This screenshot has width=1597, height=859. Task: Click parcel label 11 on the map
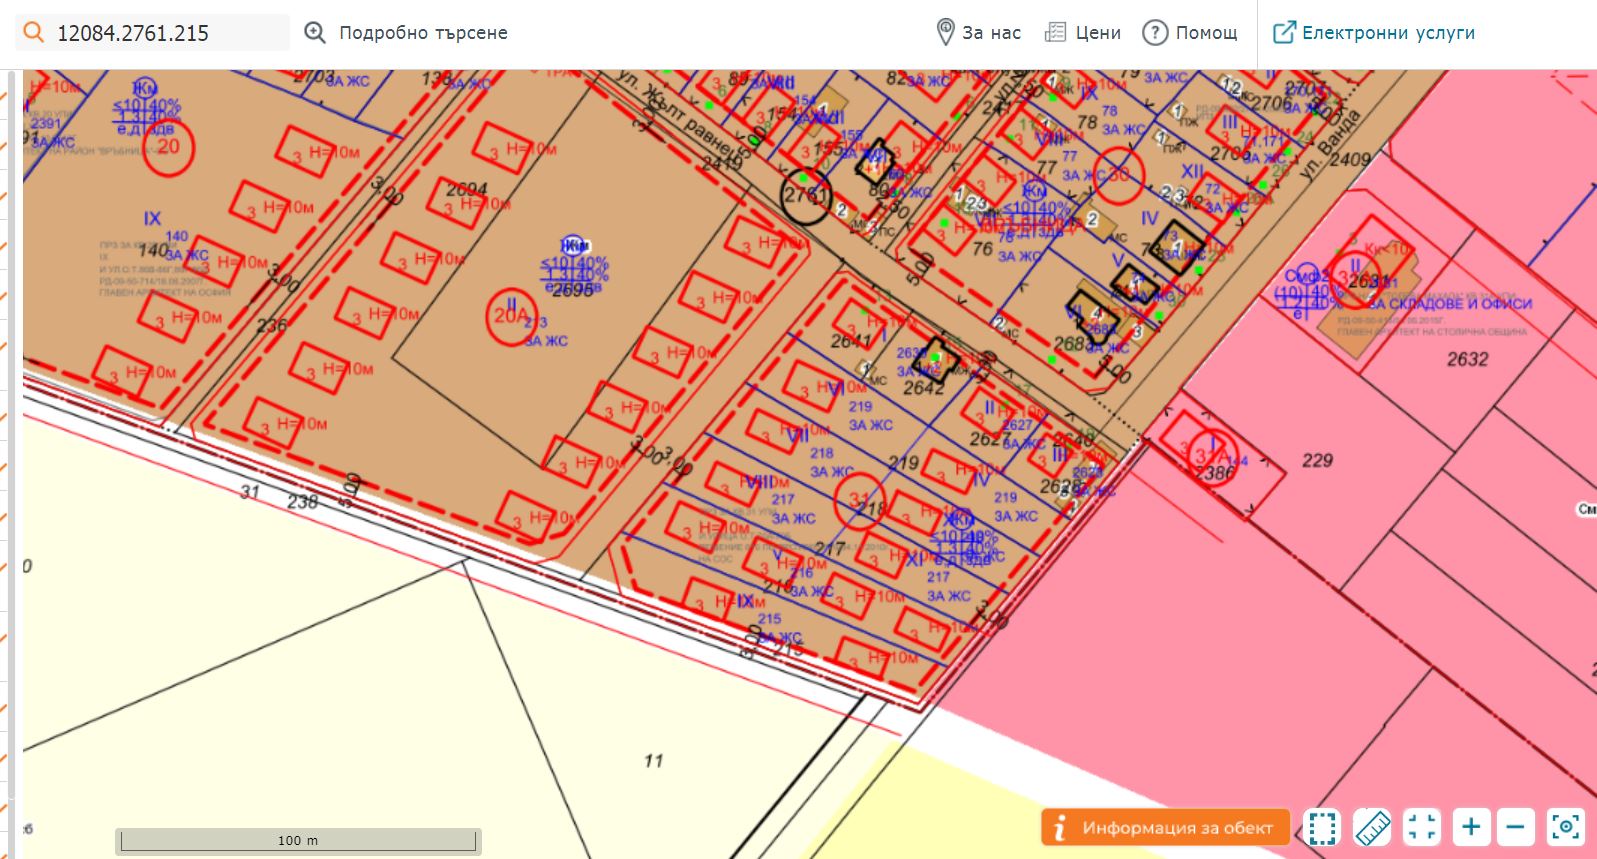(x=654, y=761)
